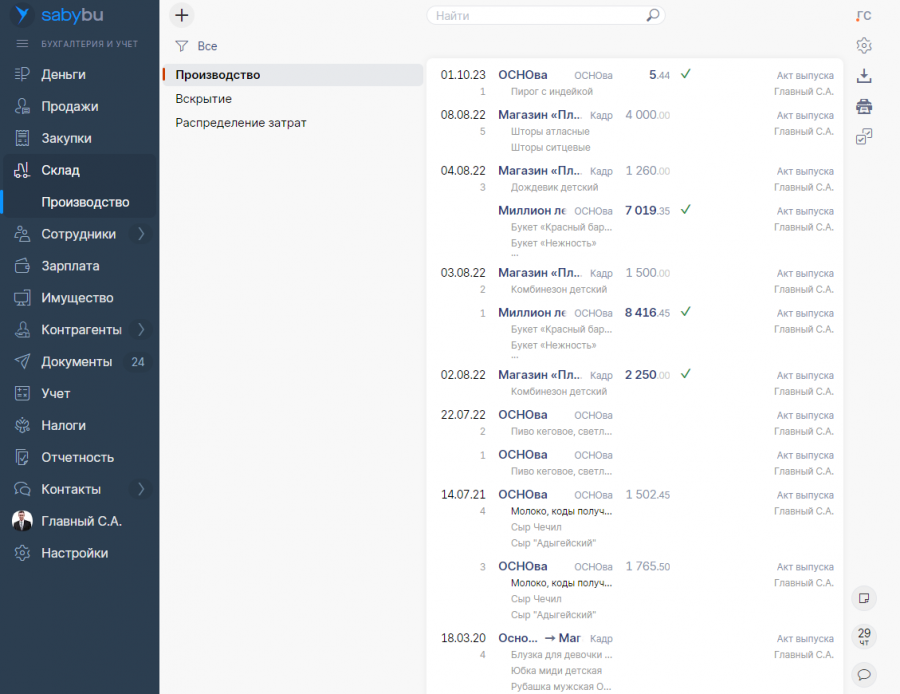Viewport: 900px width, 694px height.
Task: Open settings gear icon in right panel
Action: click(x=864, y=45)
